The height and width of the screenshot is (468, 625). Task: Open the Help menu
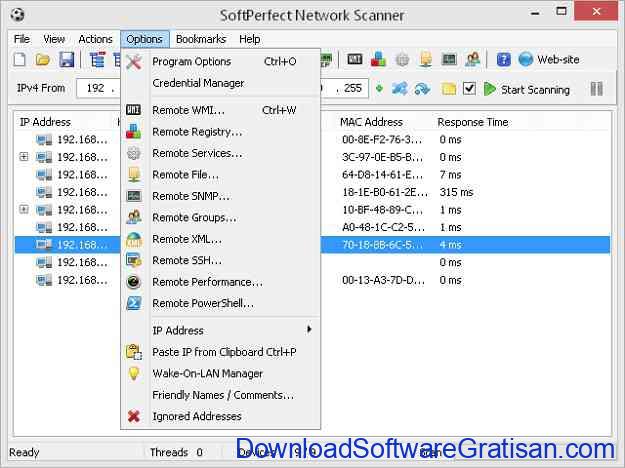250,39
